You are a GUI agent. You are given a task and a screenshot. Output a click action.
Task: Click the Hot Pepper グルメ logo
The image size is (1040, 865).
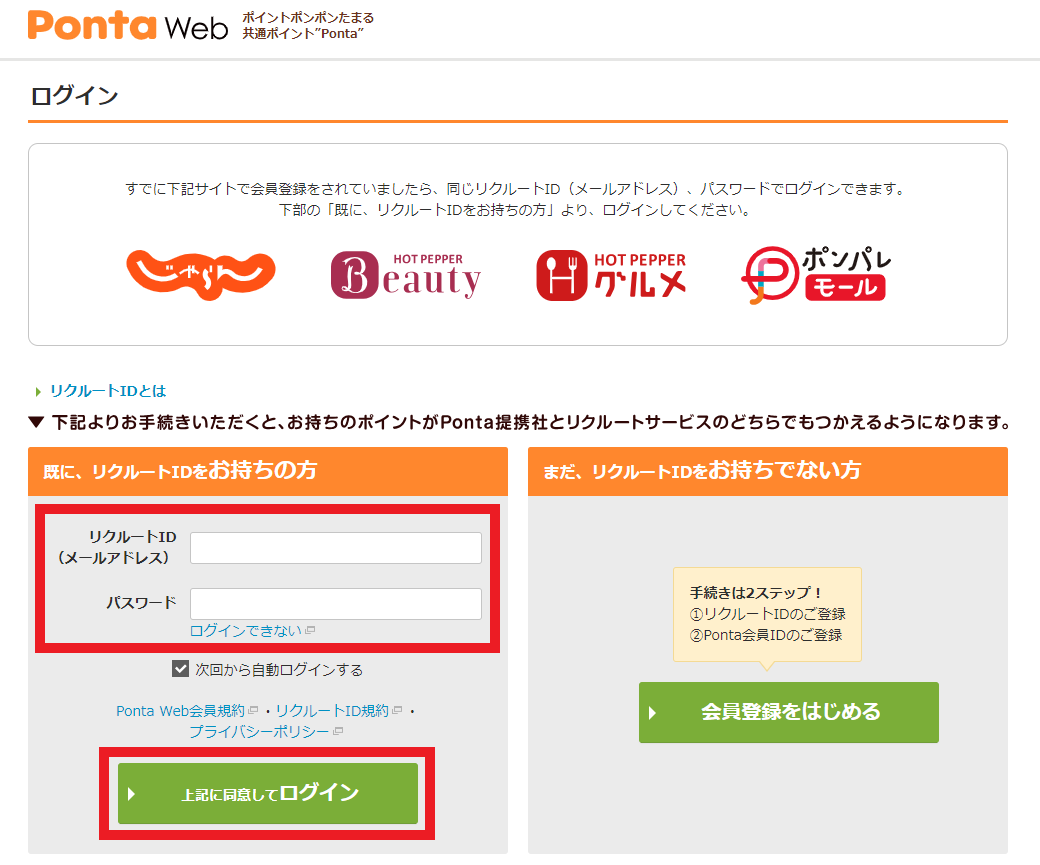611,275
